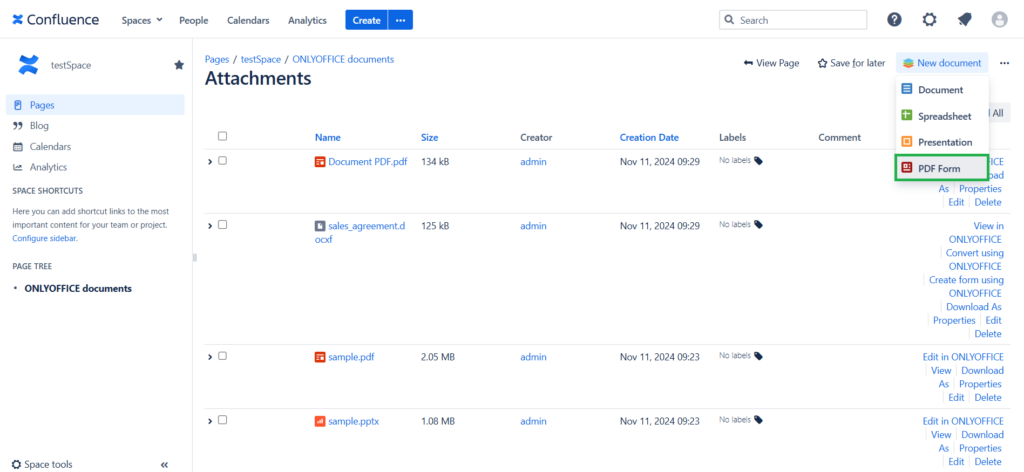Open the more actions ellipsis menu
The width and height of the screenshot is (1024, 472).
(1004, 63)
